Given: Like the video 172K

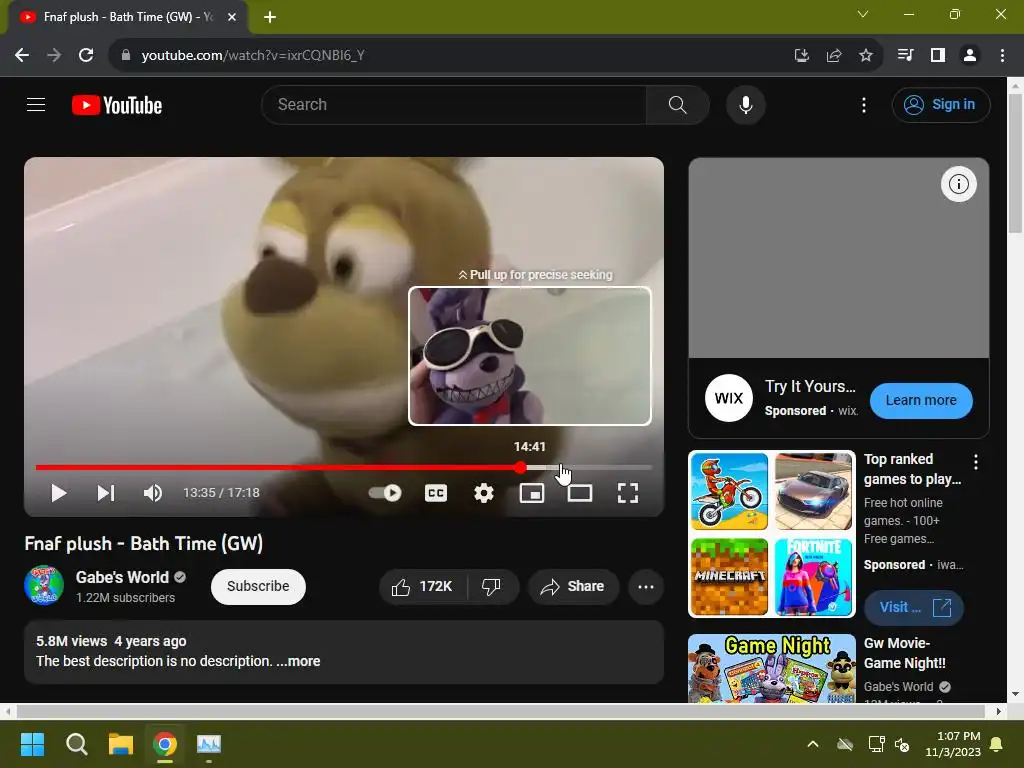Looking at the screenshot, I should click(423, 586).
